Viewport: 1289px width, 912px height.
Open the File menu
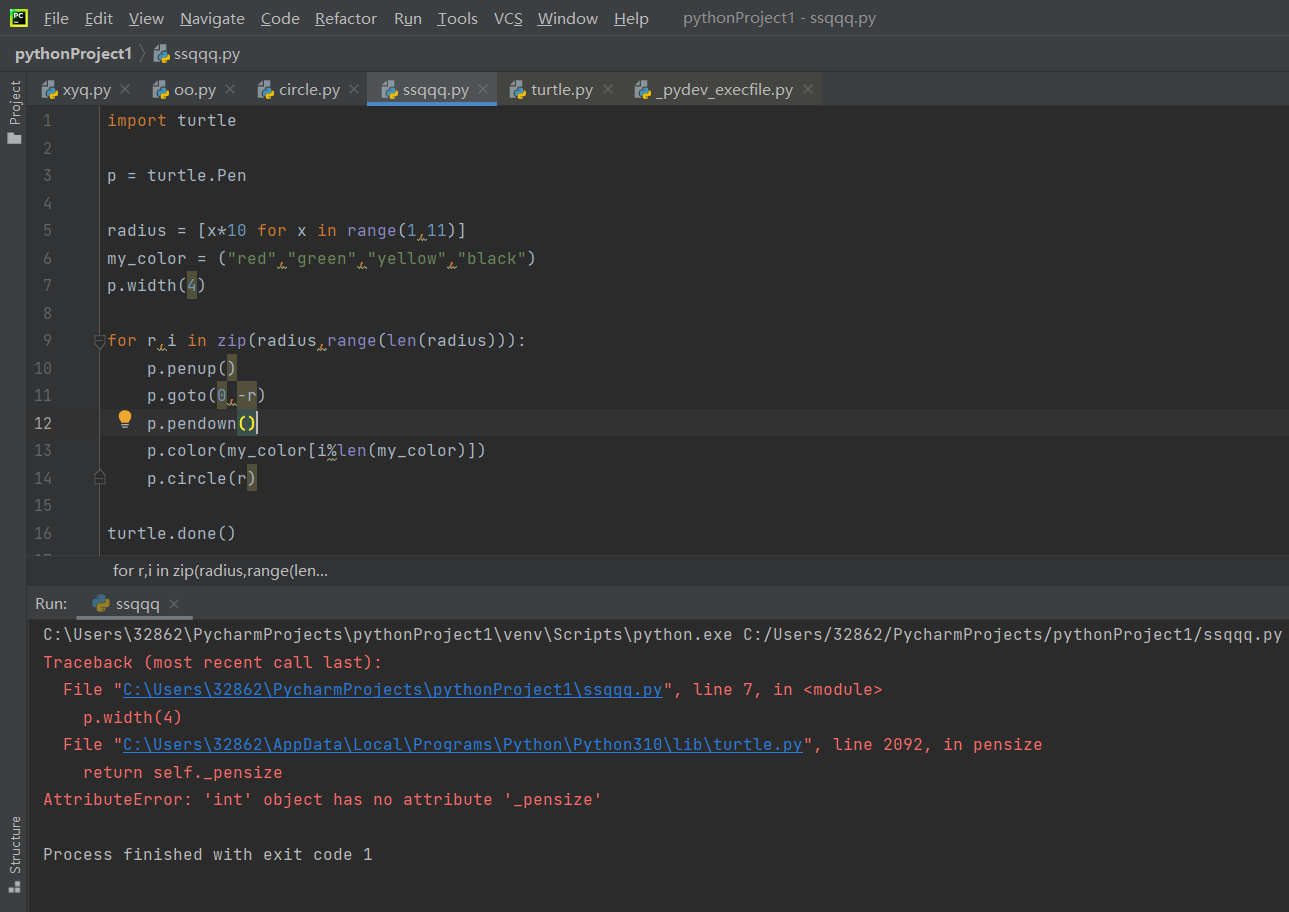point(57,18)
